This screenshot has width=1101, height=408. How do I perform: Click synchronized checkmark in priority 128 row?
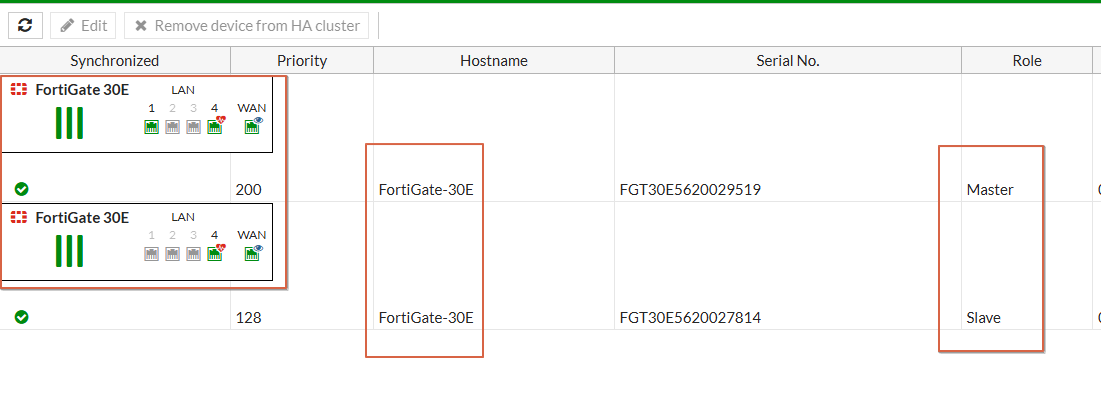(x=22, y=317)
